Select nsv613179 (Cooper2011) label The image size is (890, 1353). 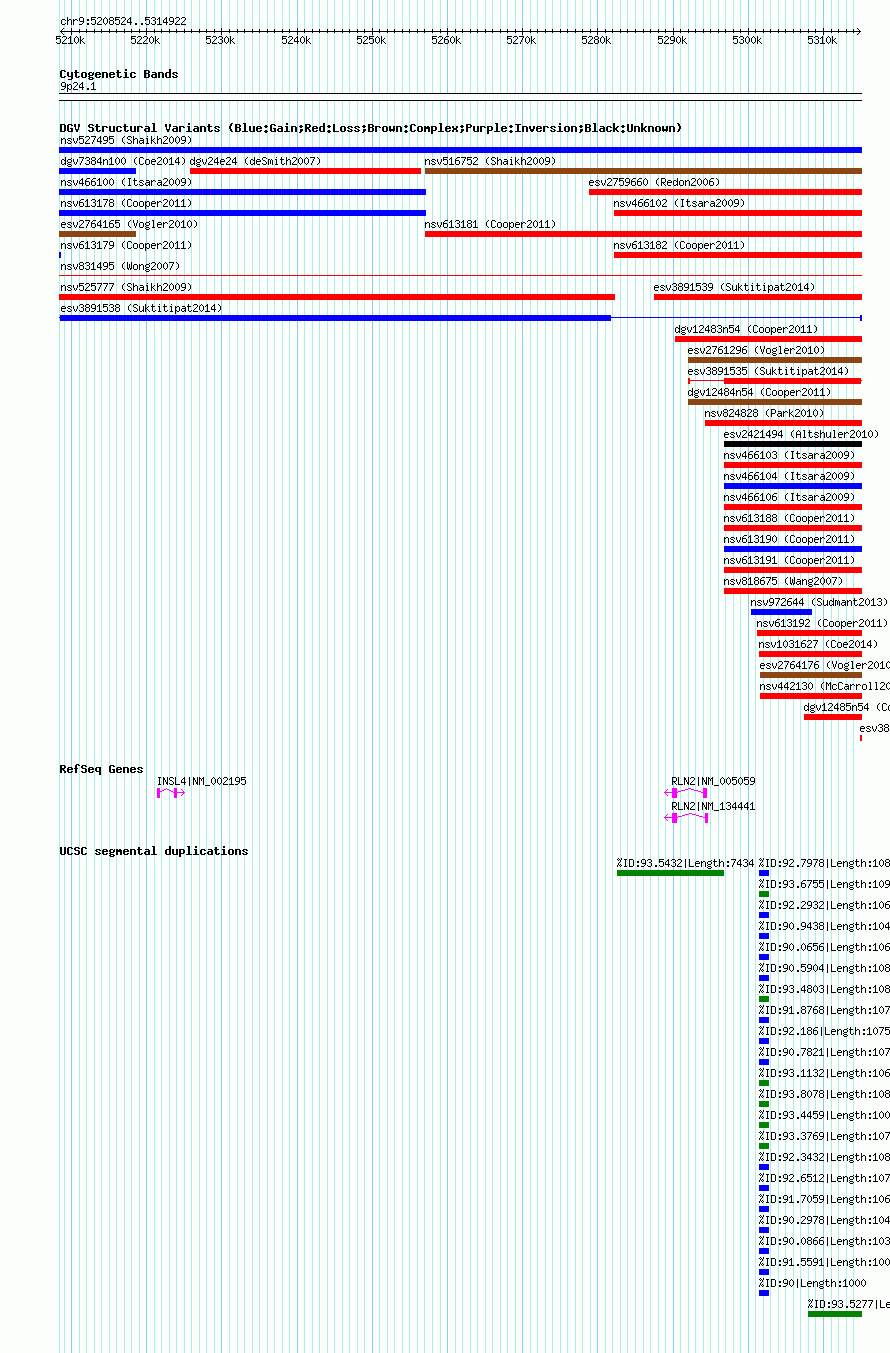126,245
